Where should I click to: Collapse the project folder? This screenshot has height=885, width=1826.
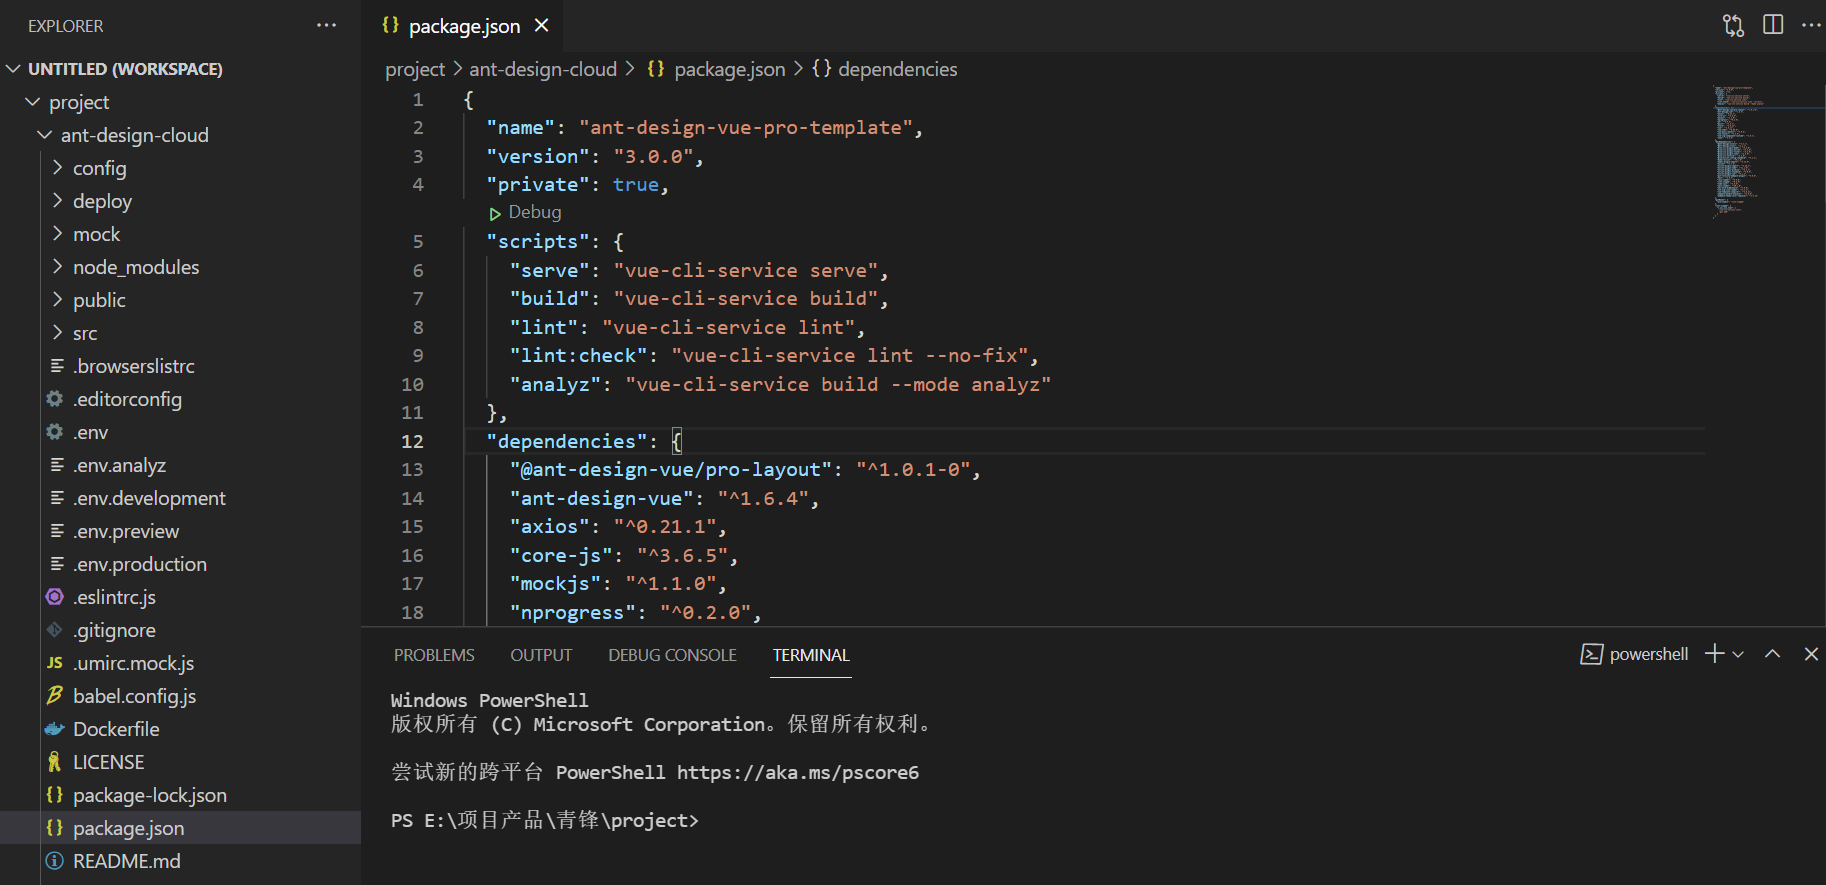(x=33, y=102)
